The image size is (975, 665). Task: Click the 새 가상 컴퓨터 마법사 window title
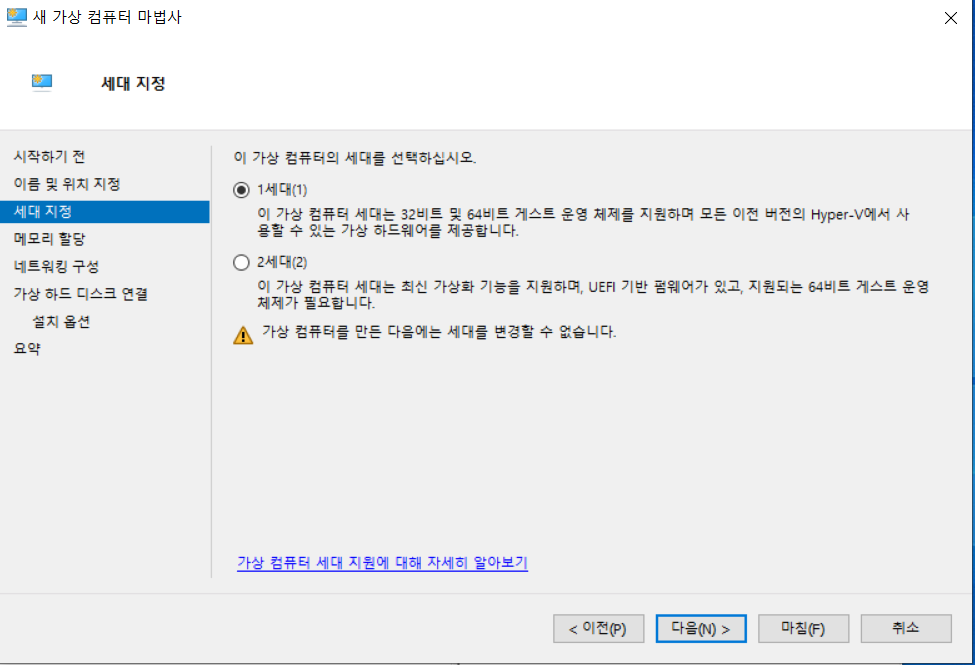pos(107,17)
